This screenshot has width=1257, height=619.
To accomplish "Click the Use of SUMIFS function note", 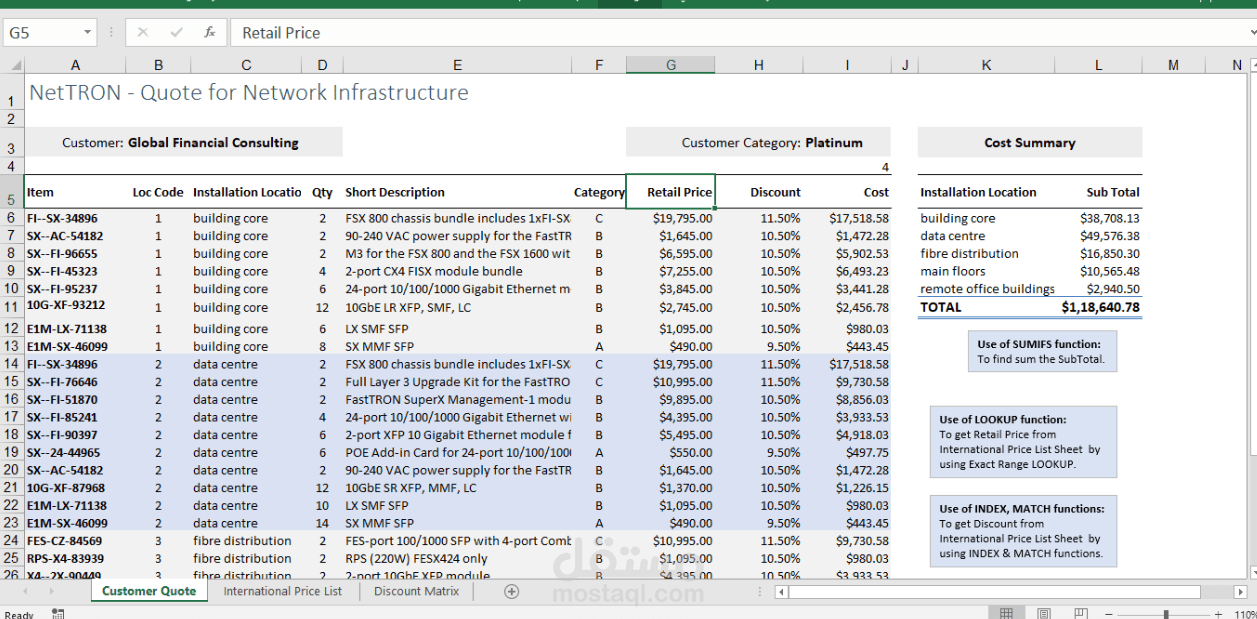I will 1041,351.
